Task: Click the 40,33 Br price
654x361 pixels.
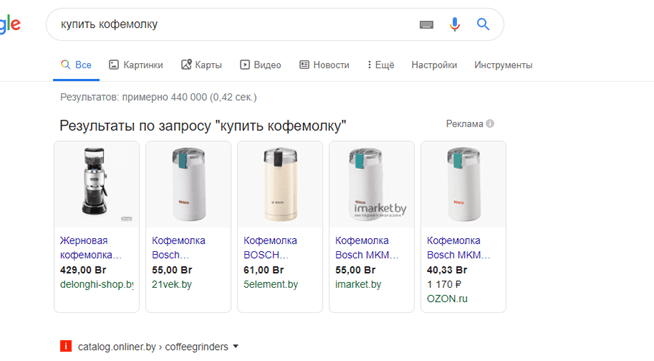Action: (x=447, y=270)
